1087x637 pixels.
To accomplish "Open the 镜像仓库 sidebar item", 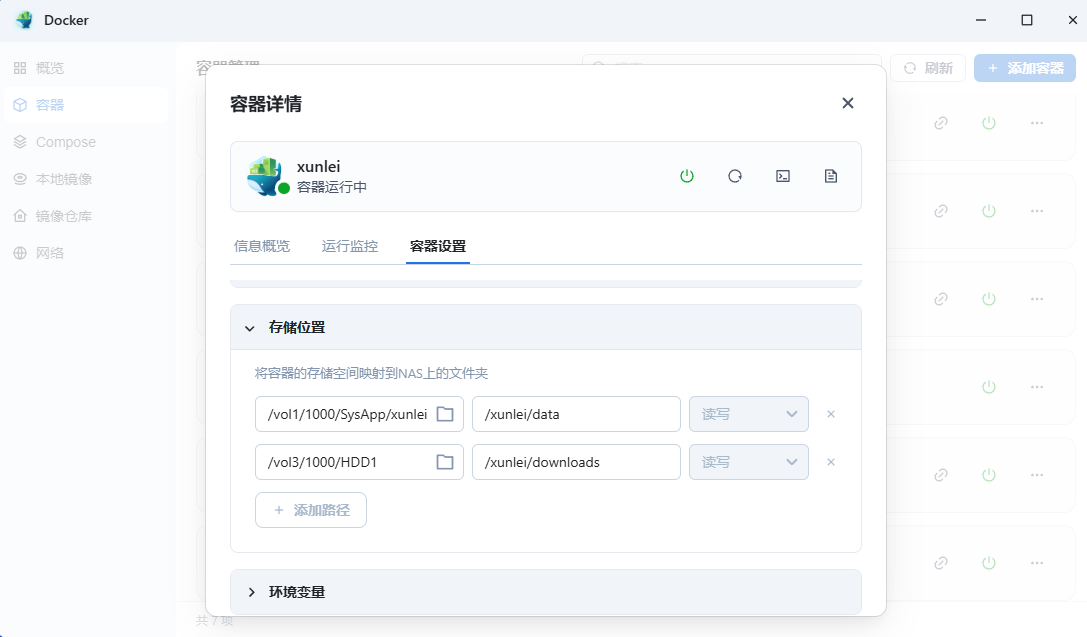I will pos(85,216).
